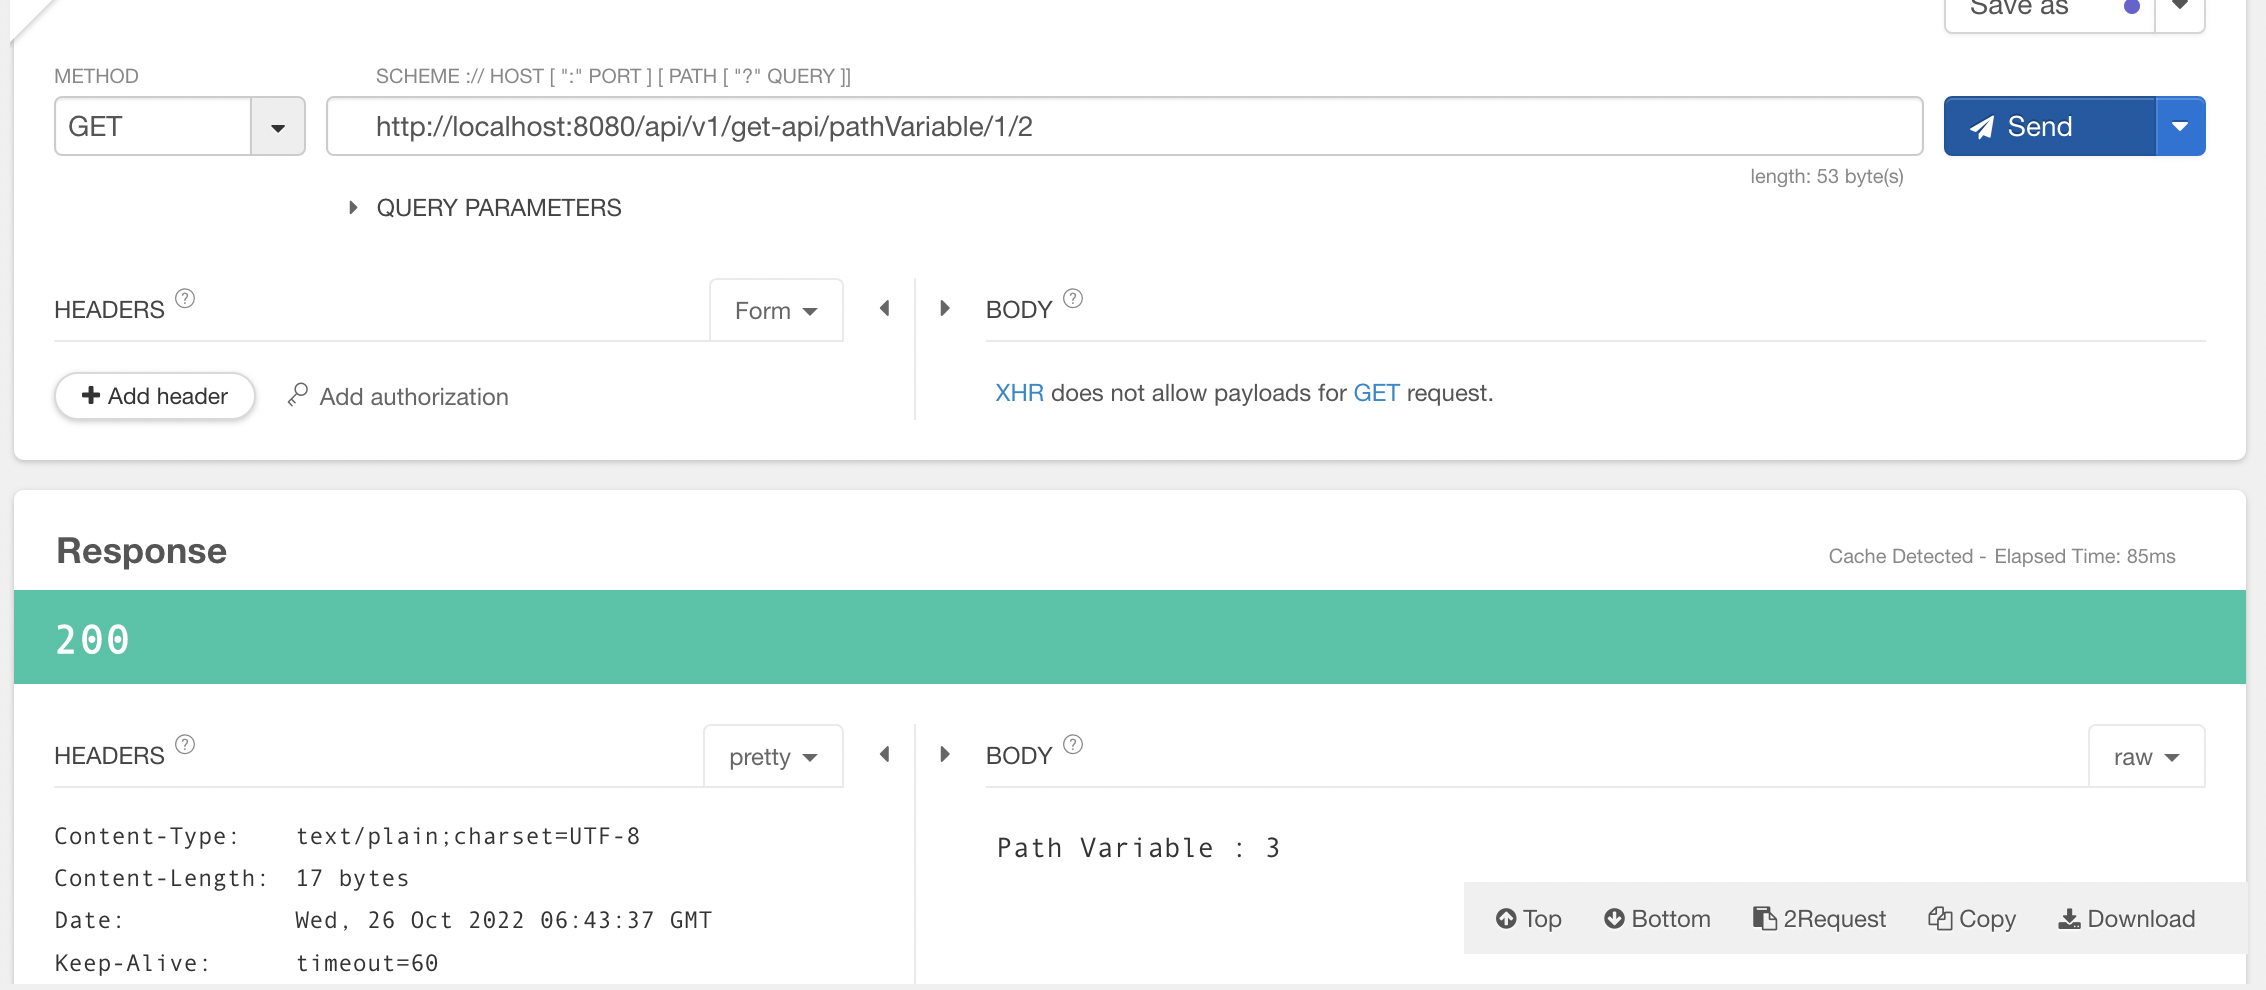This screenshot has height=990, width=2266.
Task: Open the response headers pretty dropdown
Action: (774, 757)
